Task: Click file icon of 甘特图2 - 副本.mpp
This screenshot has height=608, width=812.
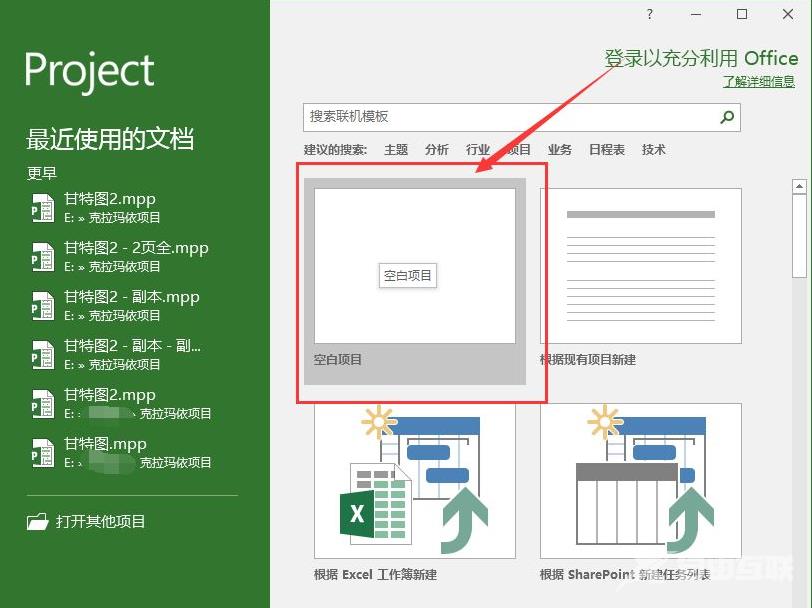Action: point(42,306)
